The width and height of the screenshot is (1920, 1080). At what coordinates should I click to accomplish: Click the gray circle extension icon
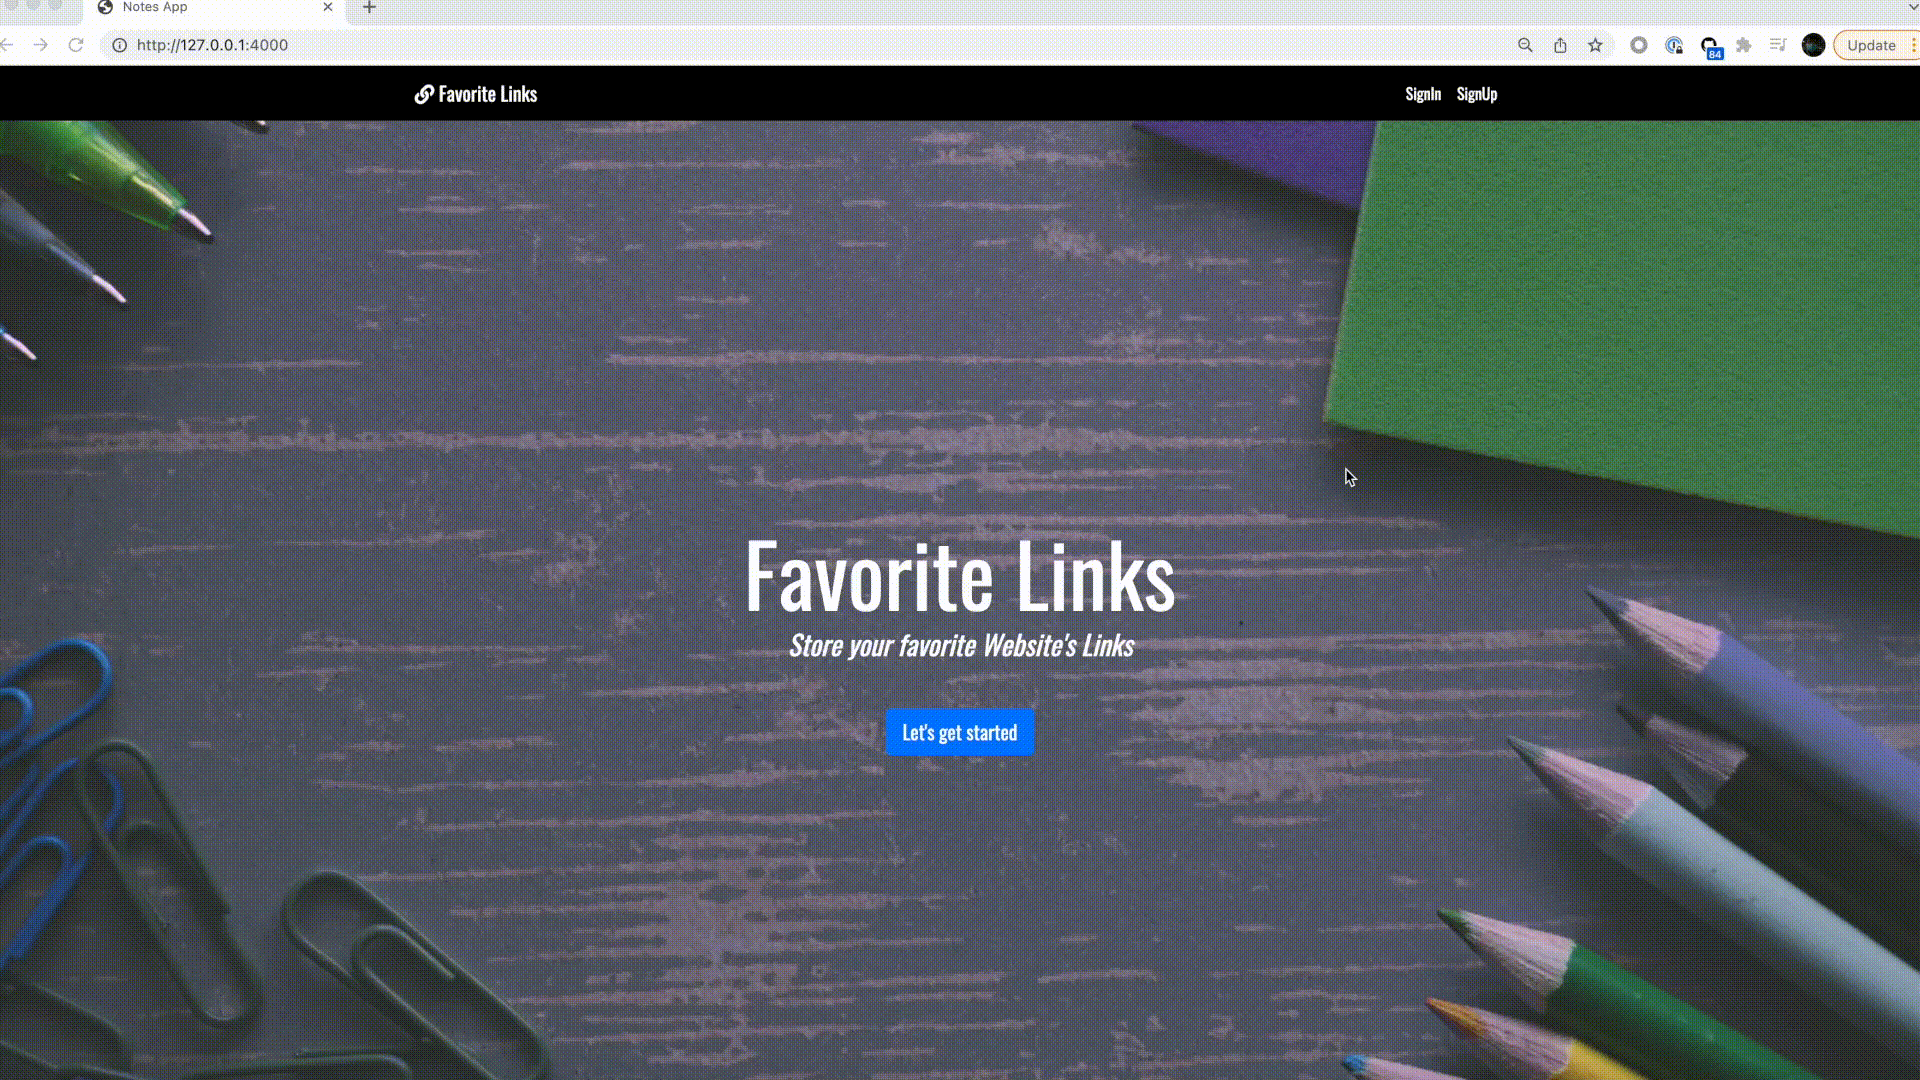[1638, 45]
